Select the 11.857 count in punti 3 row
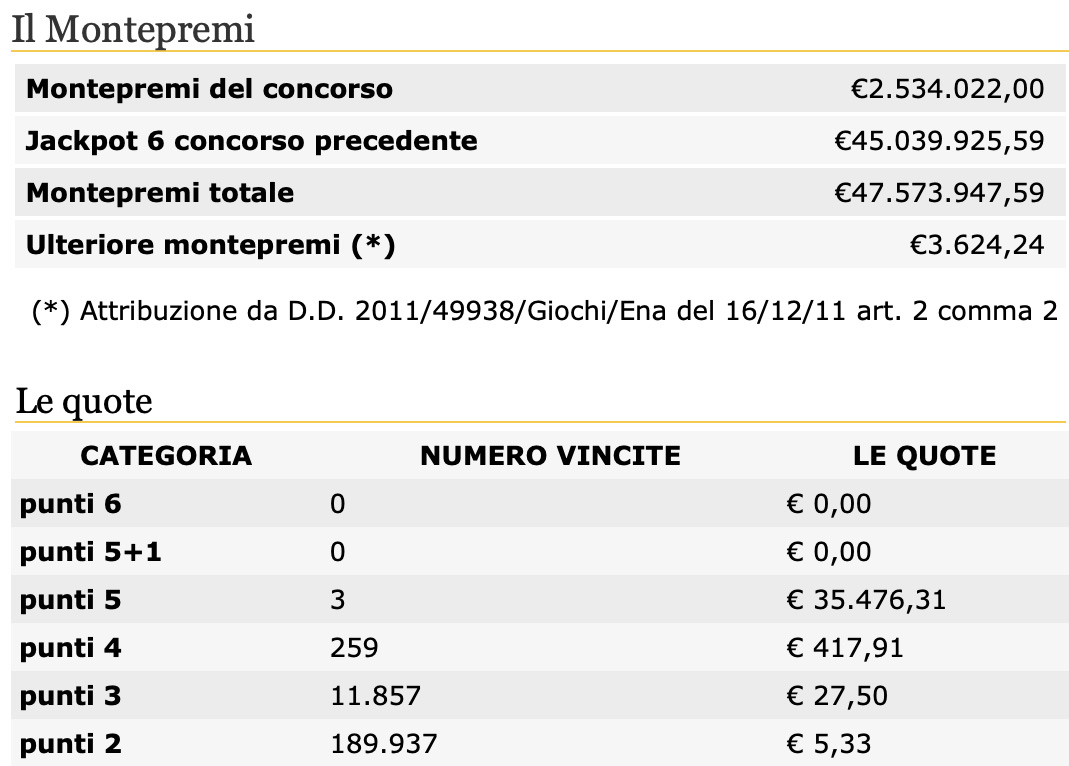Screen dimensions: 1069x766 click(x=376, y=696)
